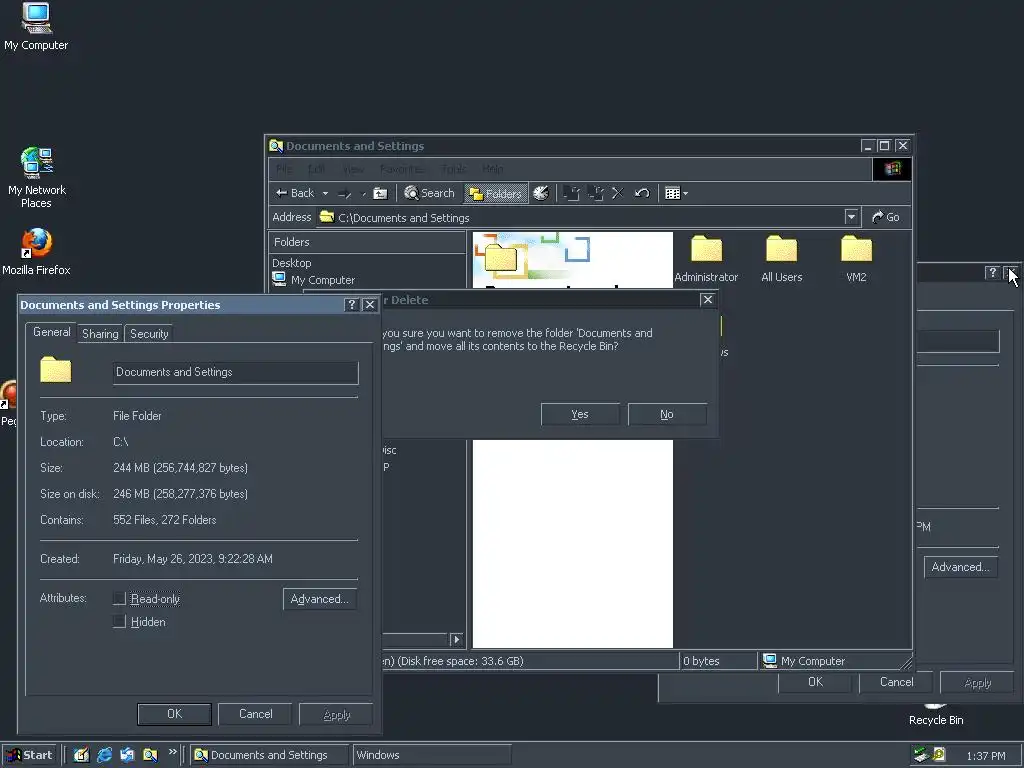
Task: Open the Edit menu in Explorer
Action: pyautogui.click(x=317, y=169)
